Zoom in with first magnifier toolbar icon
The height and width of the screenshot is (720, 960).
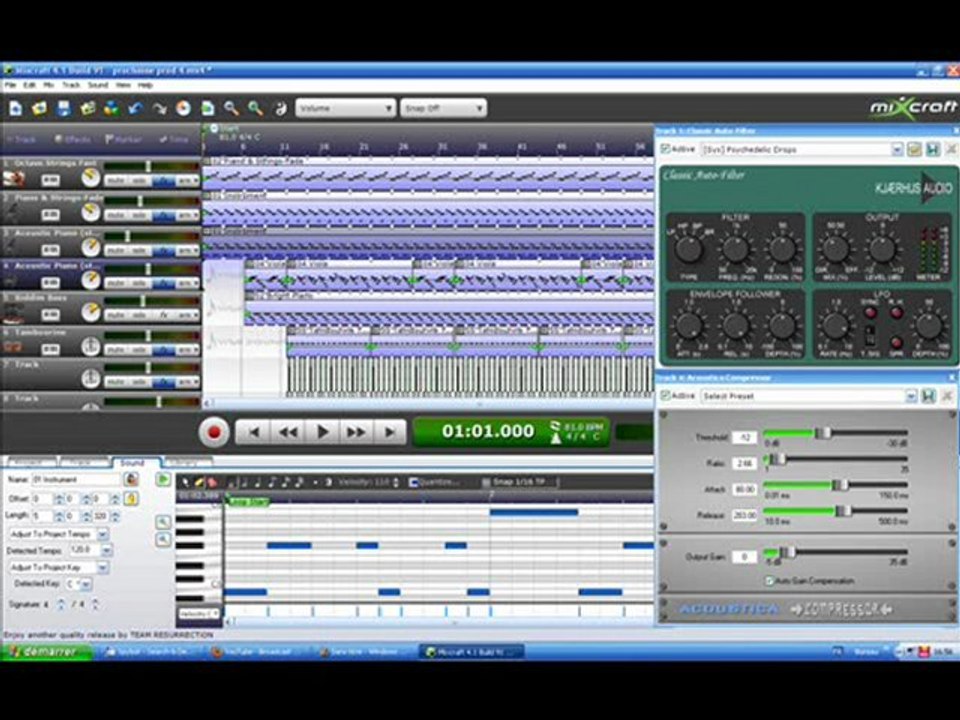(x=231, y=109)
